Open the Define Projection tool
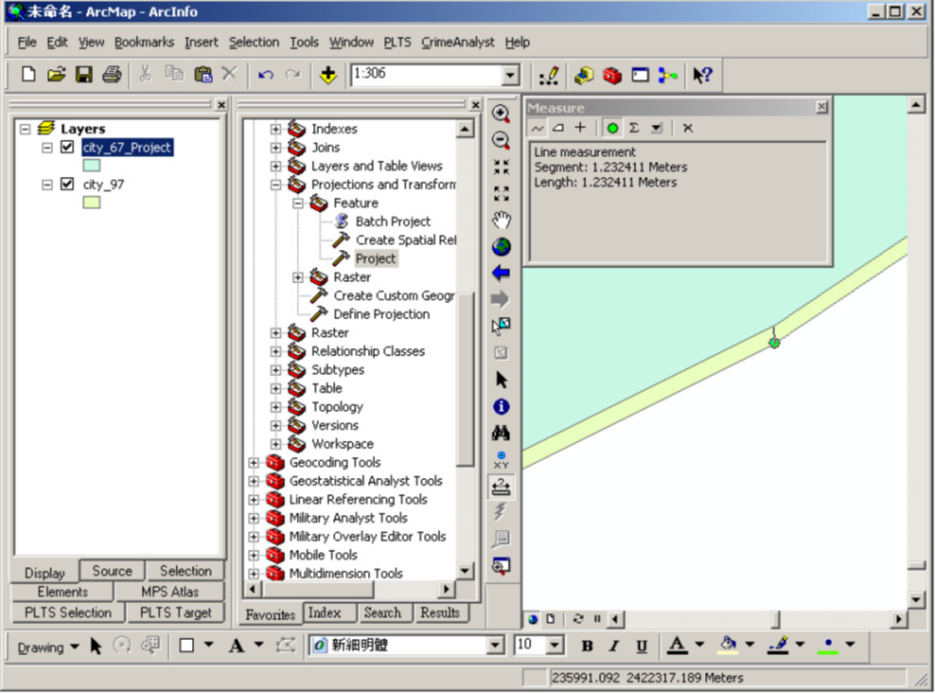This screenshot has width=935, height=693. click(x=382, y=314)
